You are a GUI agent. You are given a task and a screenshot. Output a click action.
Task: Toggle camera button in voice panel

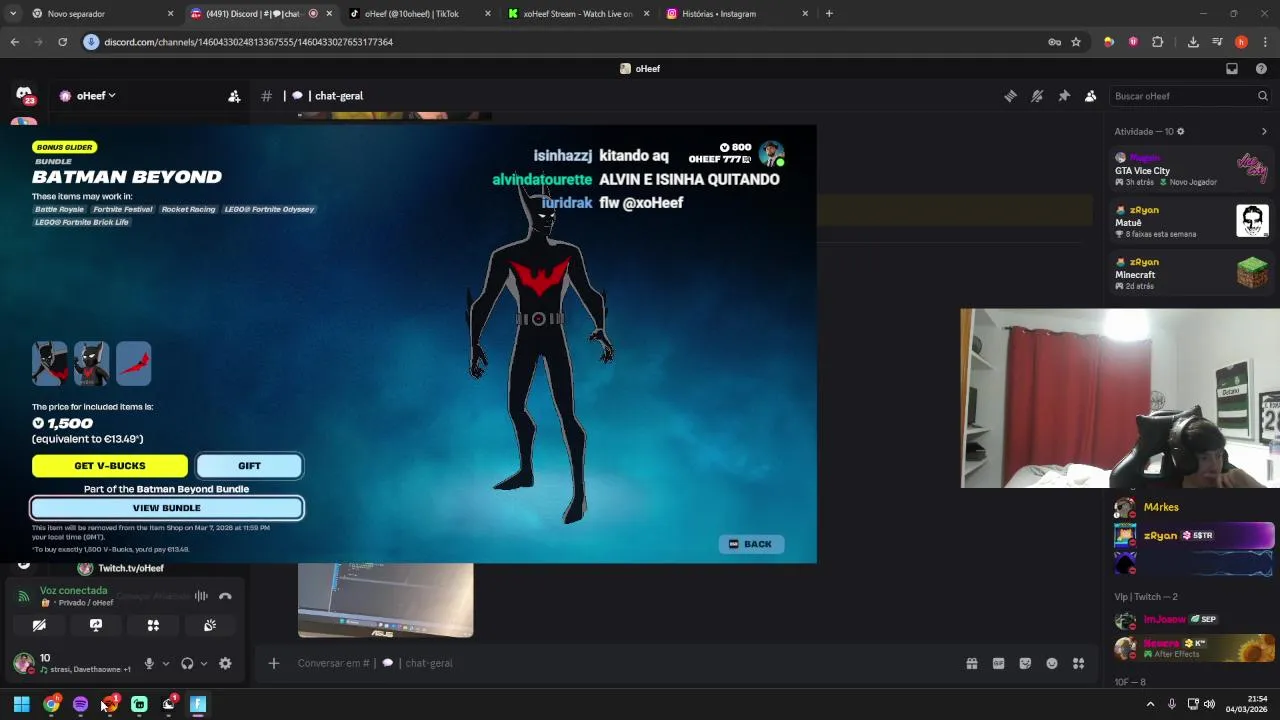click(39, 625)
